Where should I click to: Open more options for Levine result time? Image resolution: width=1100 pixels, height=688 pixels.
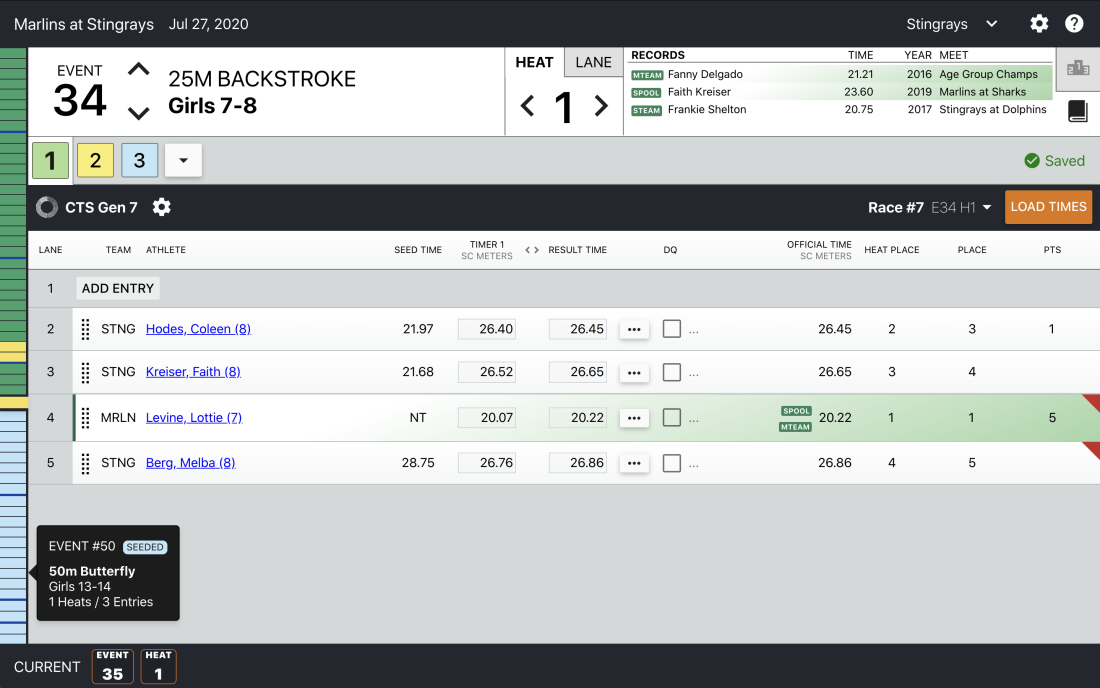[x=634, y=418]
